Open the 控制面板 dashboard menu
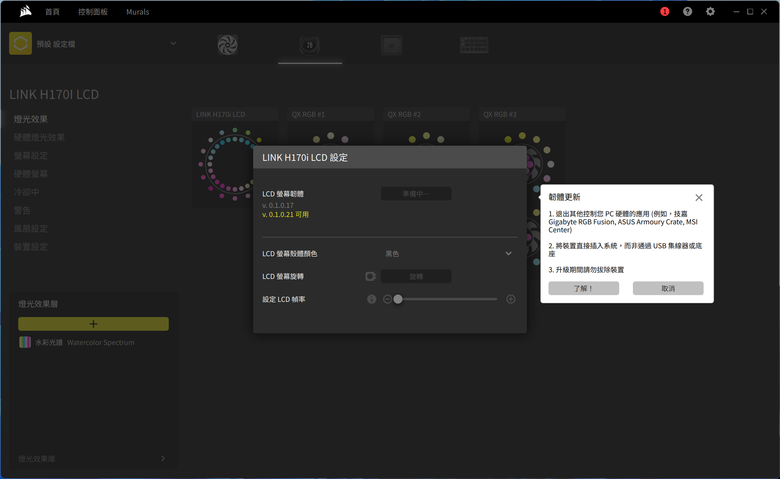This screenshot has height=479, width=780. click(x=93, y=11)
